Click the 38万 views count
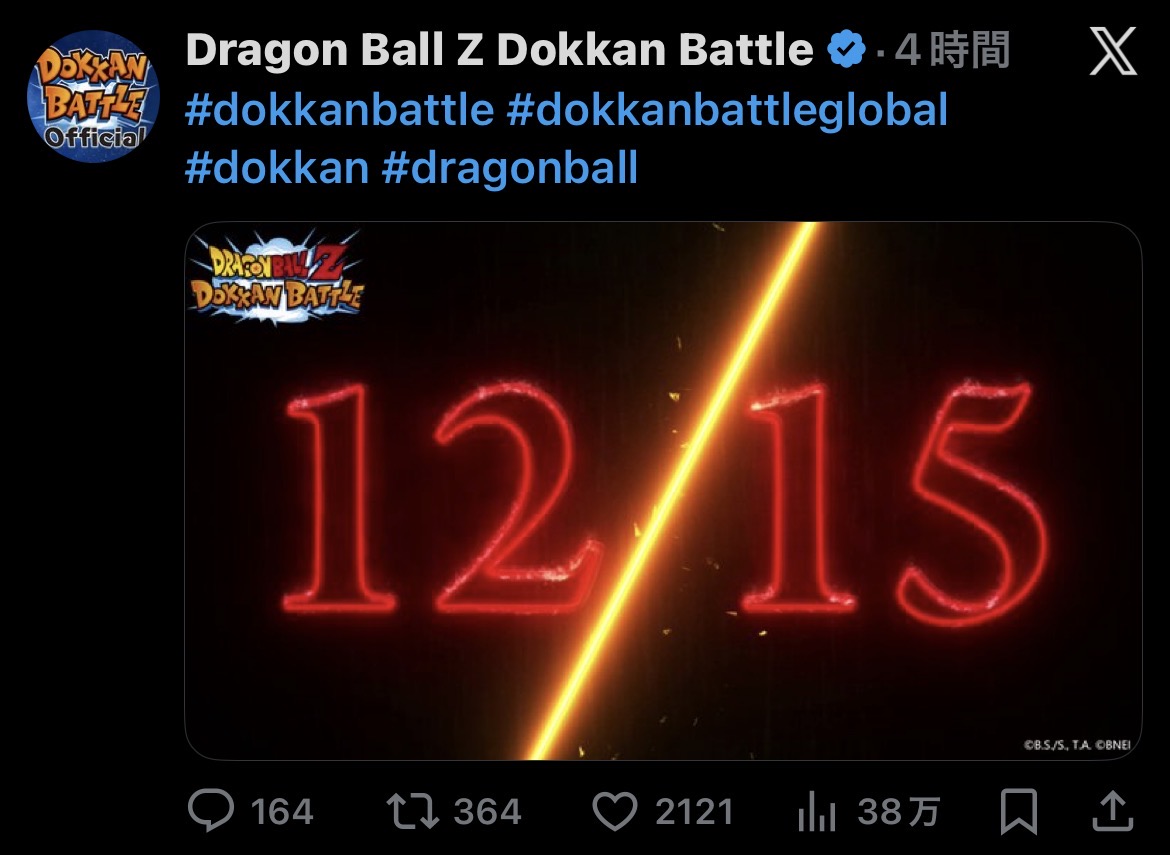 click(x=898, y=812)
